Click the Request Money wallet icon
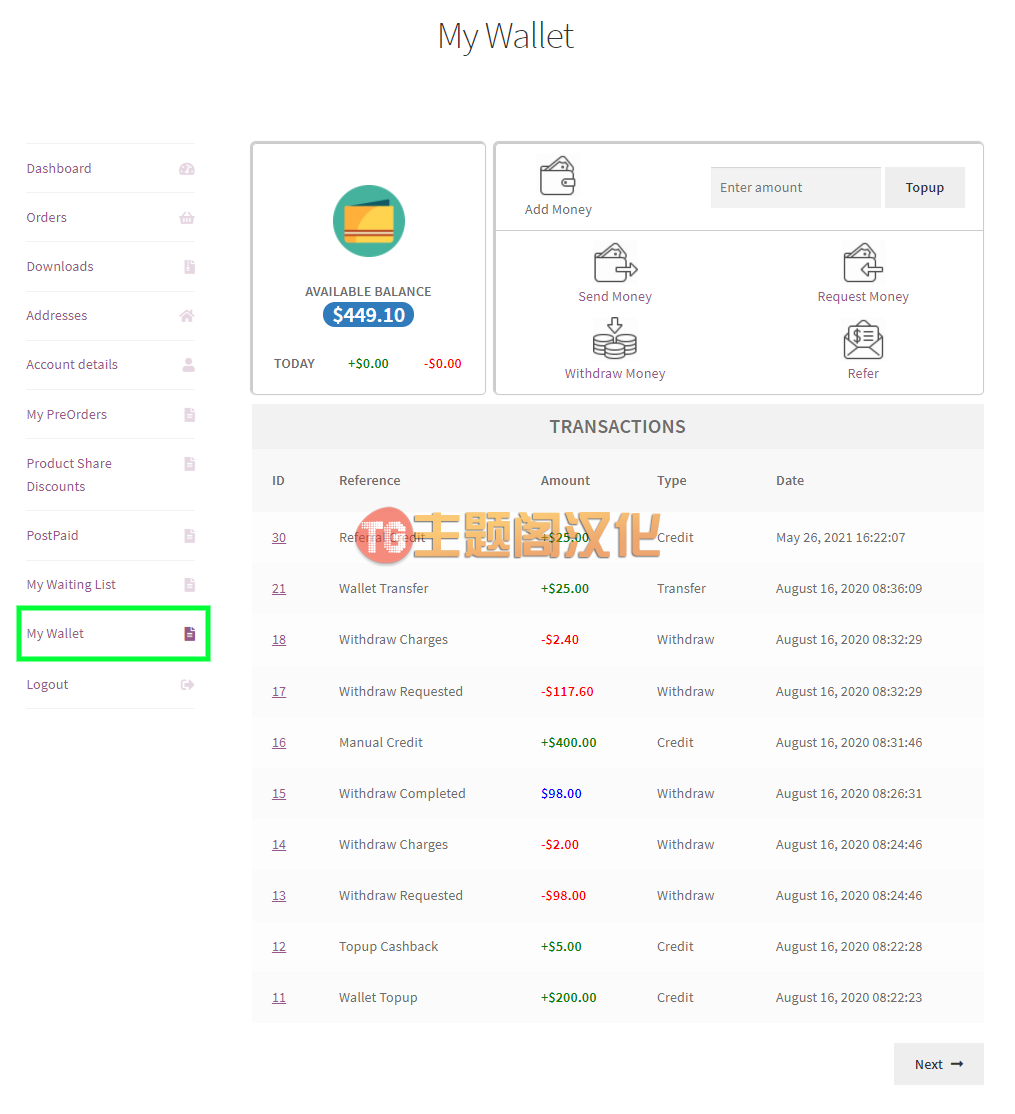This screenshot has width=1015, height=1114. [863, 263]
